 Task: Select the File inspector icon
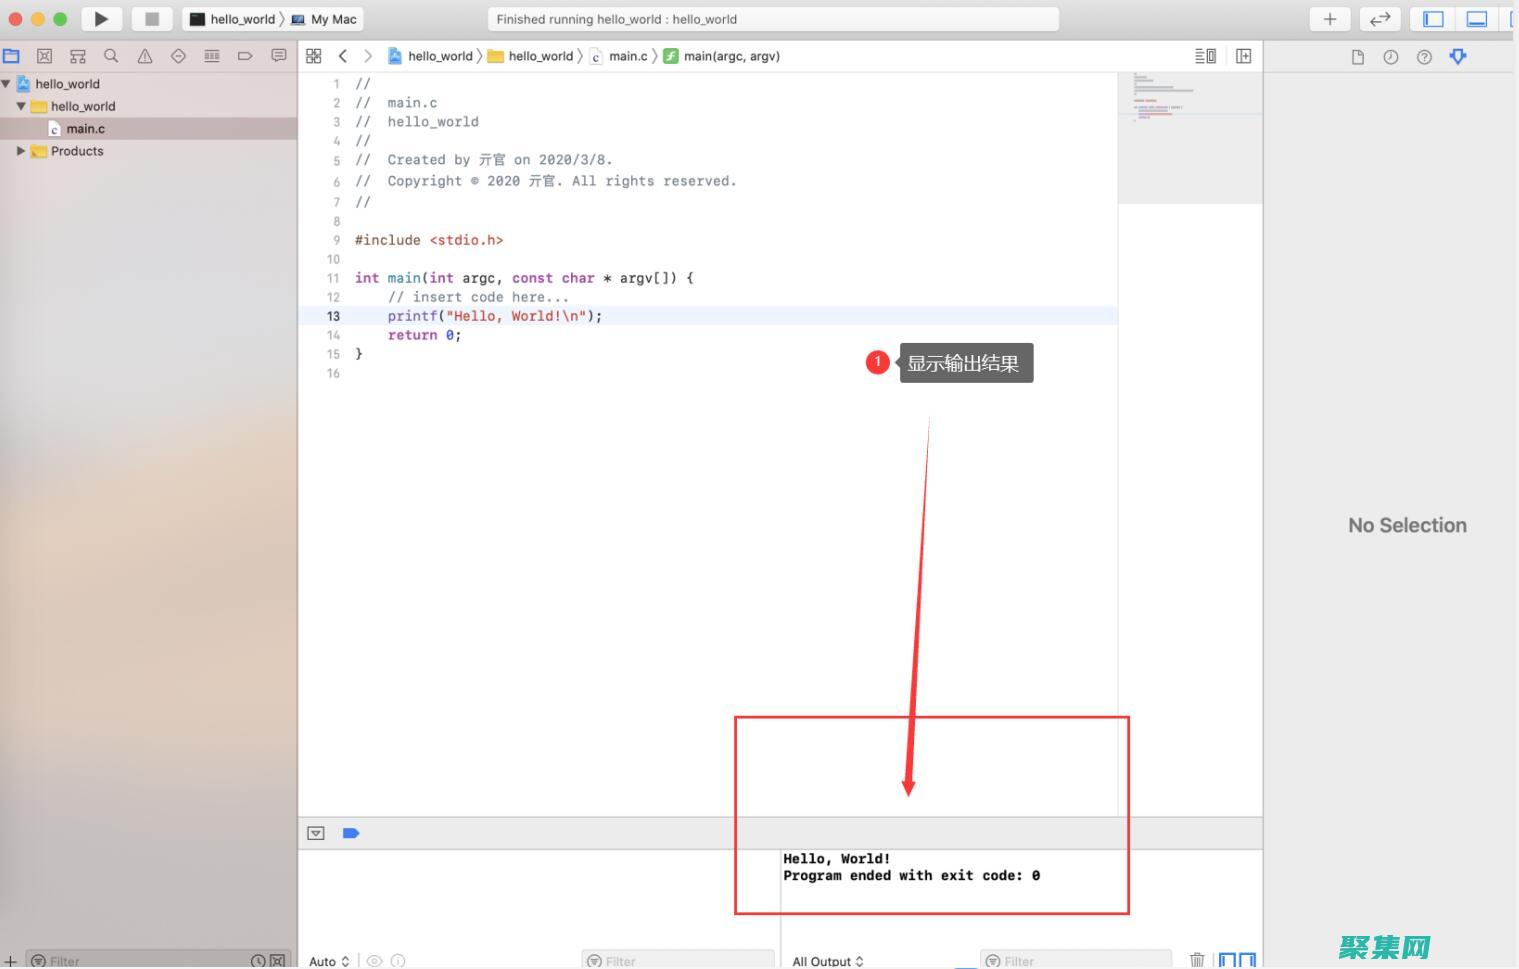pyautogui.click(x=1357, y=57)
